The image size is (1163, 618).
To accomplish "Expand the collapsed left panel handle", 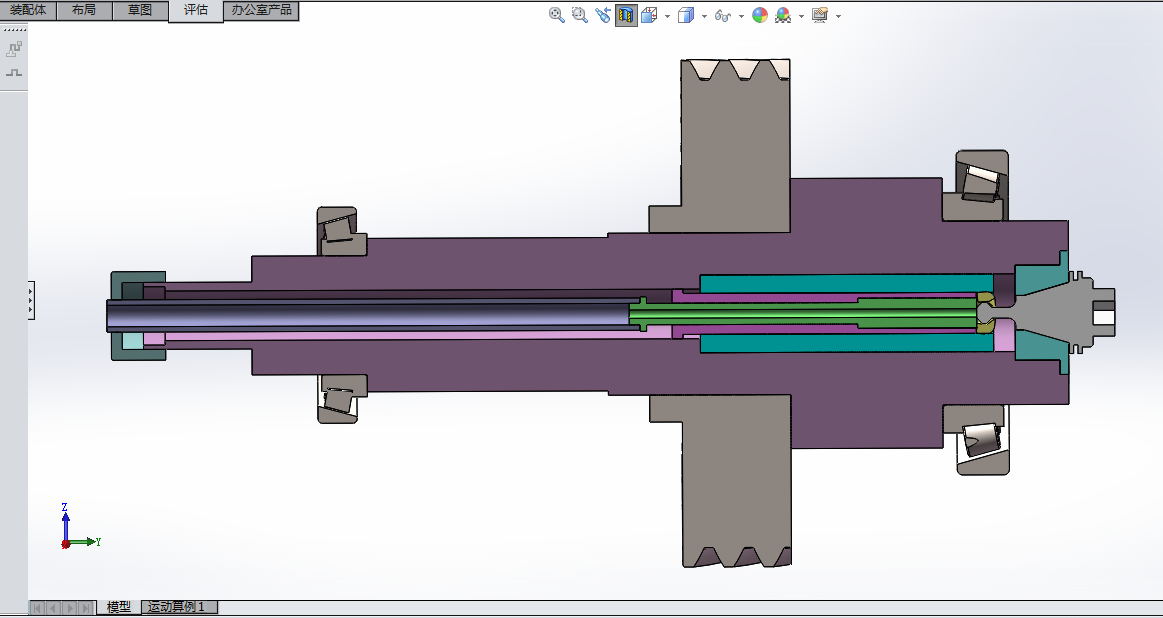I will pos(31,300).
